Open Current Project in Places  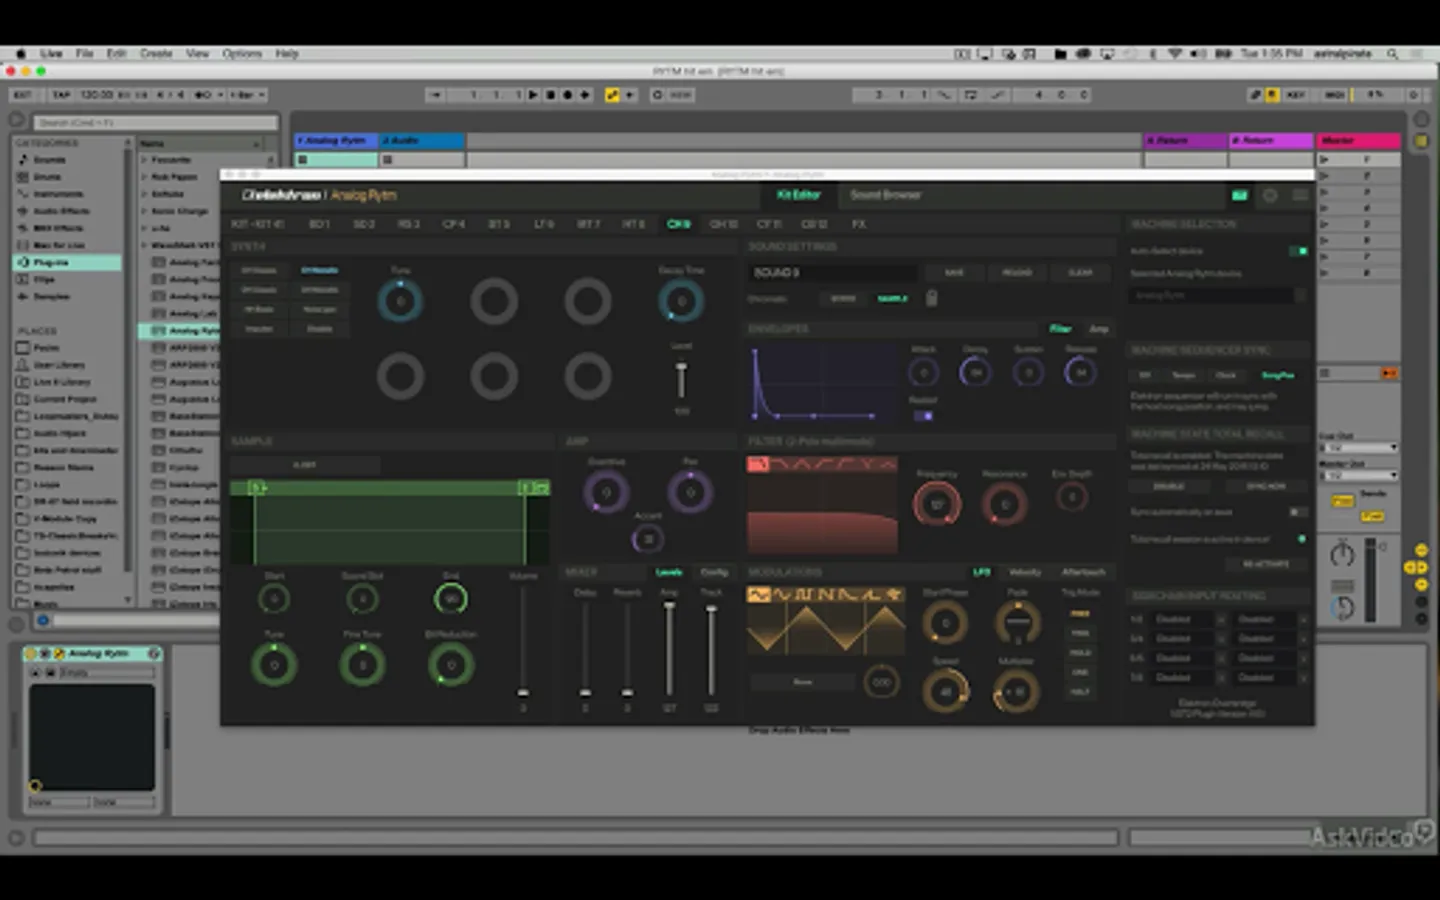67,399
